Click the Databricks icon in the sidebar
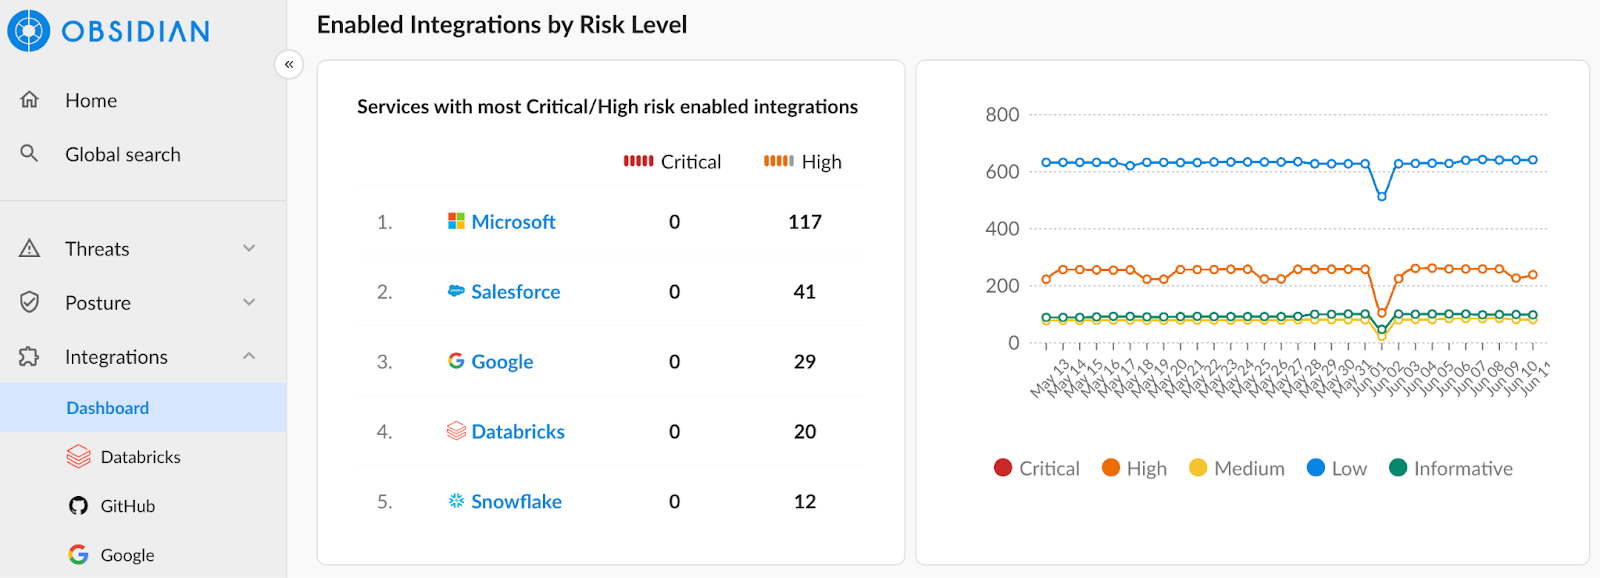This screenshot has width=1600, height=578. click(x=78, y=457)
